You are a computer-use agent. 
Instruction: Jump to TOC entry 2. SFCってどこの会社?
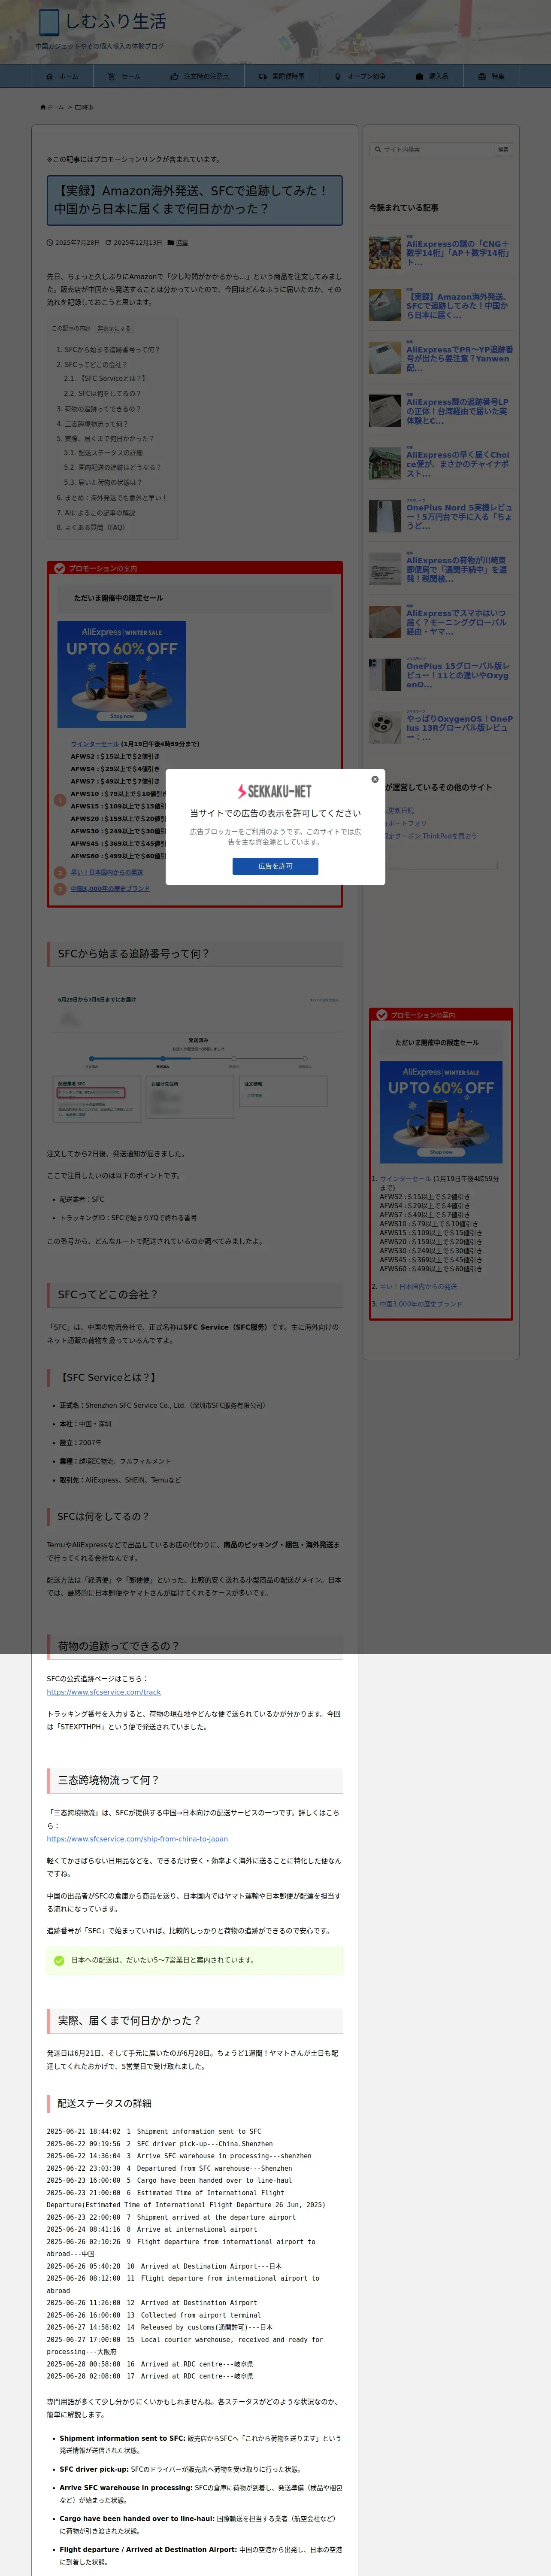click(x=91, y=365)
